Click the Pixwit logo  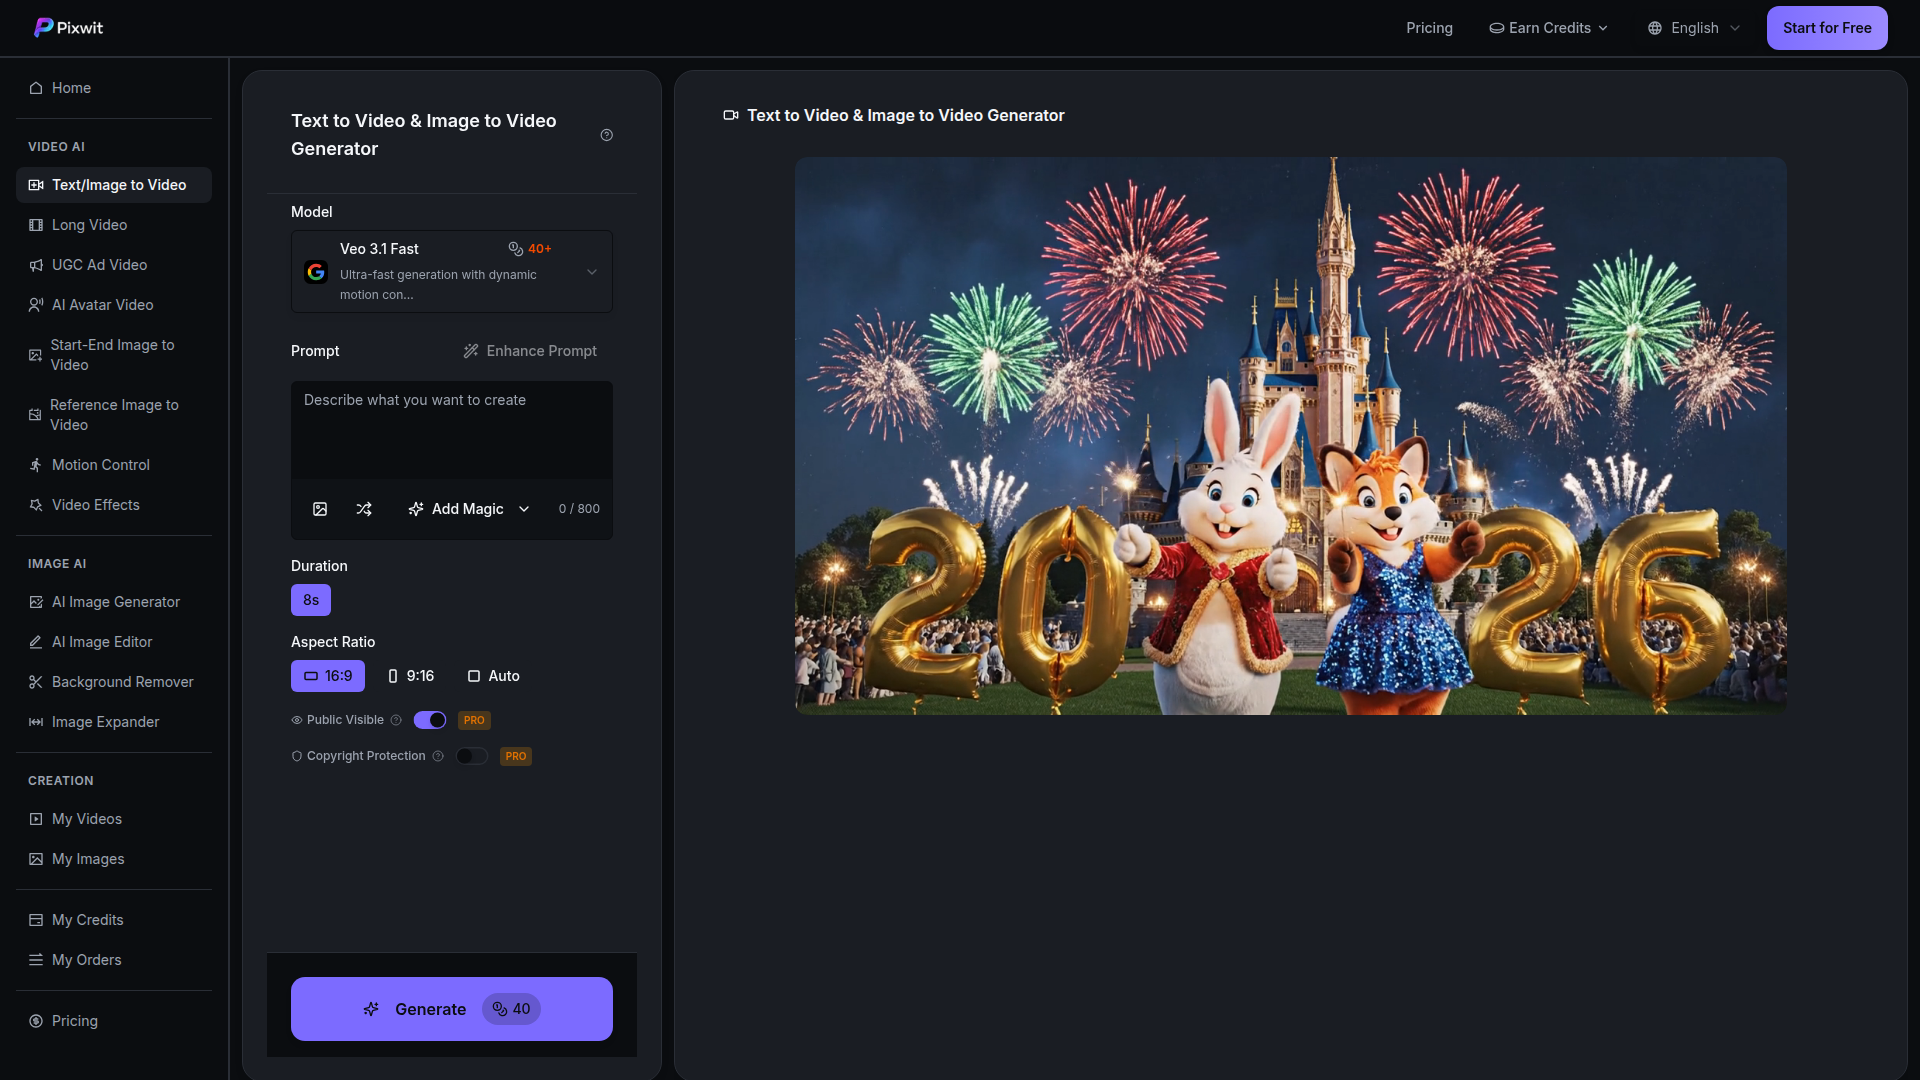tap(69, 28)
